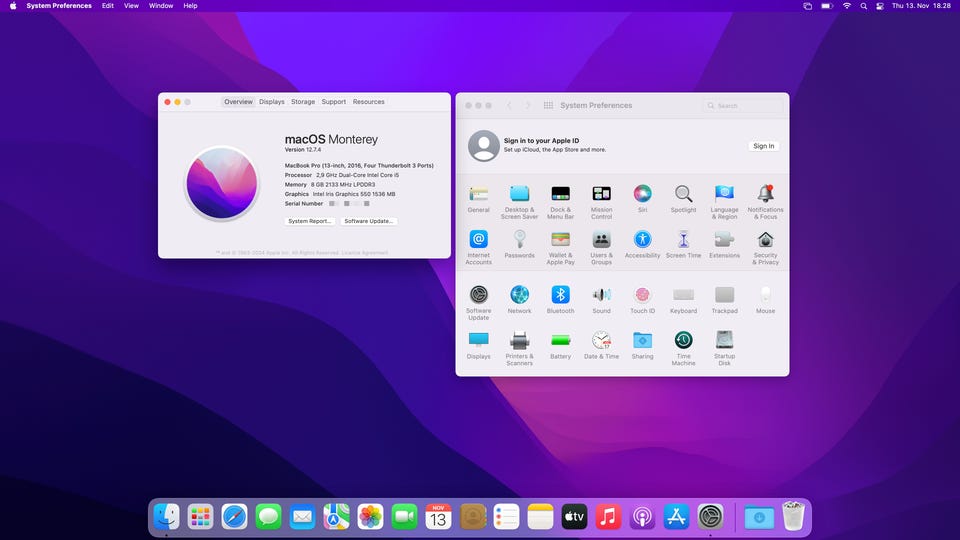Switch to the Storage tab
The image size is (960, 540).
point(303,102)
